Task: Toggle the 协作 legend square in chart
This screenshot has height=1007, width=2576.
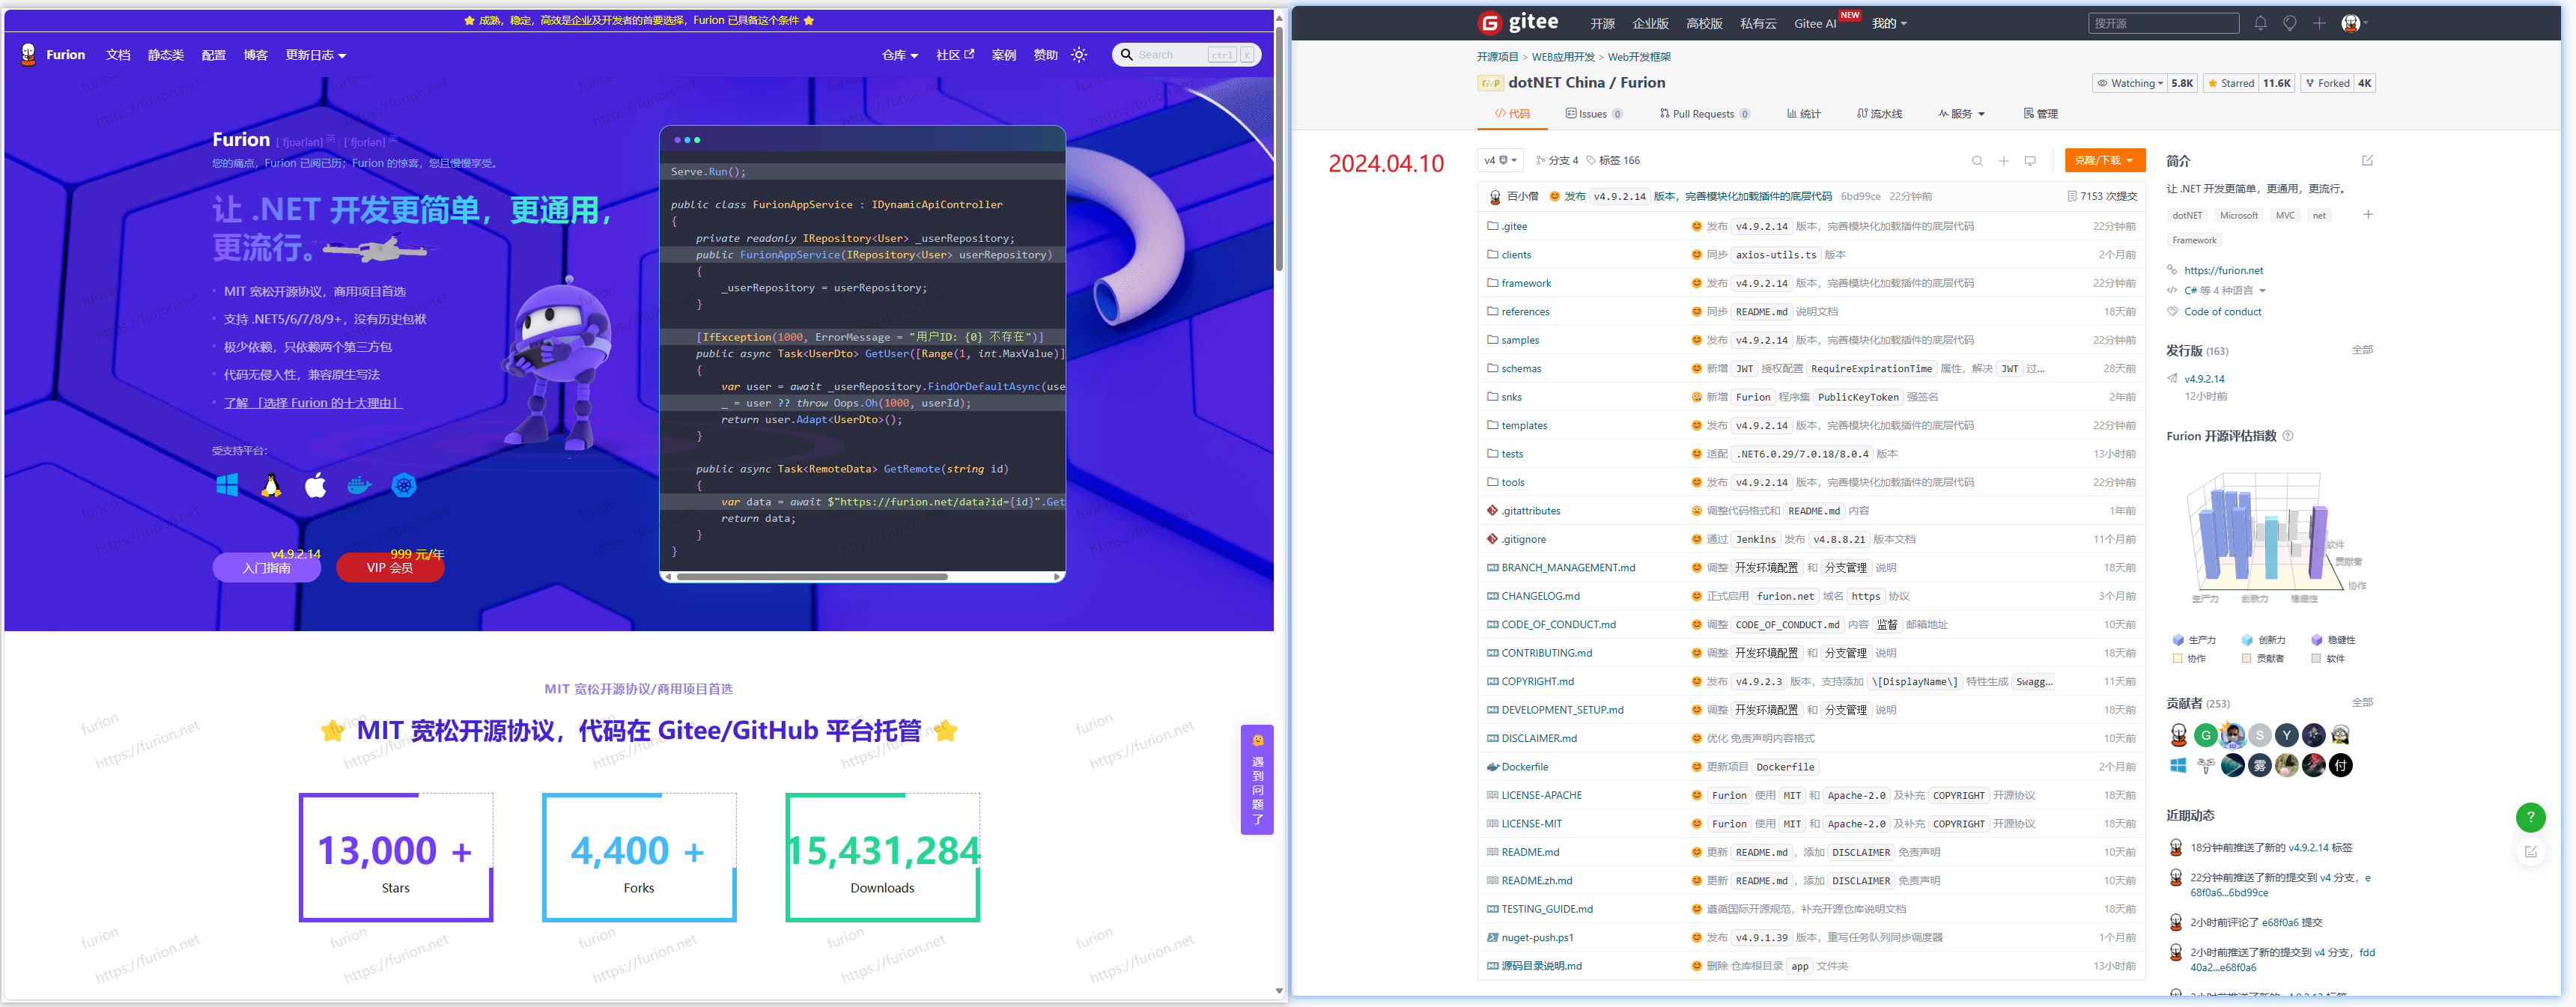Action: (x=2177, y=658)
